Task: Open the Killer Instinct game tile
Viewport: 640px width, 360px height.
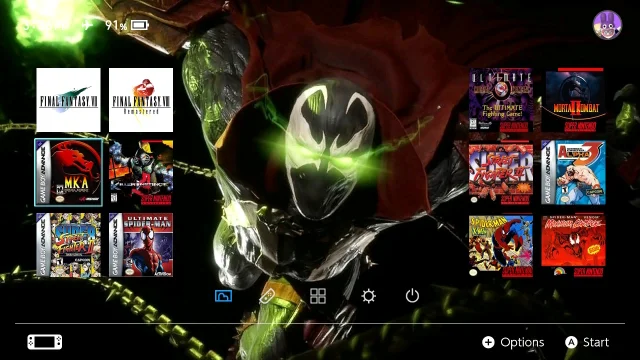Action: click(x=141, y=172)
